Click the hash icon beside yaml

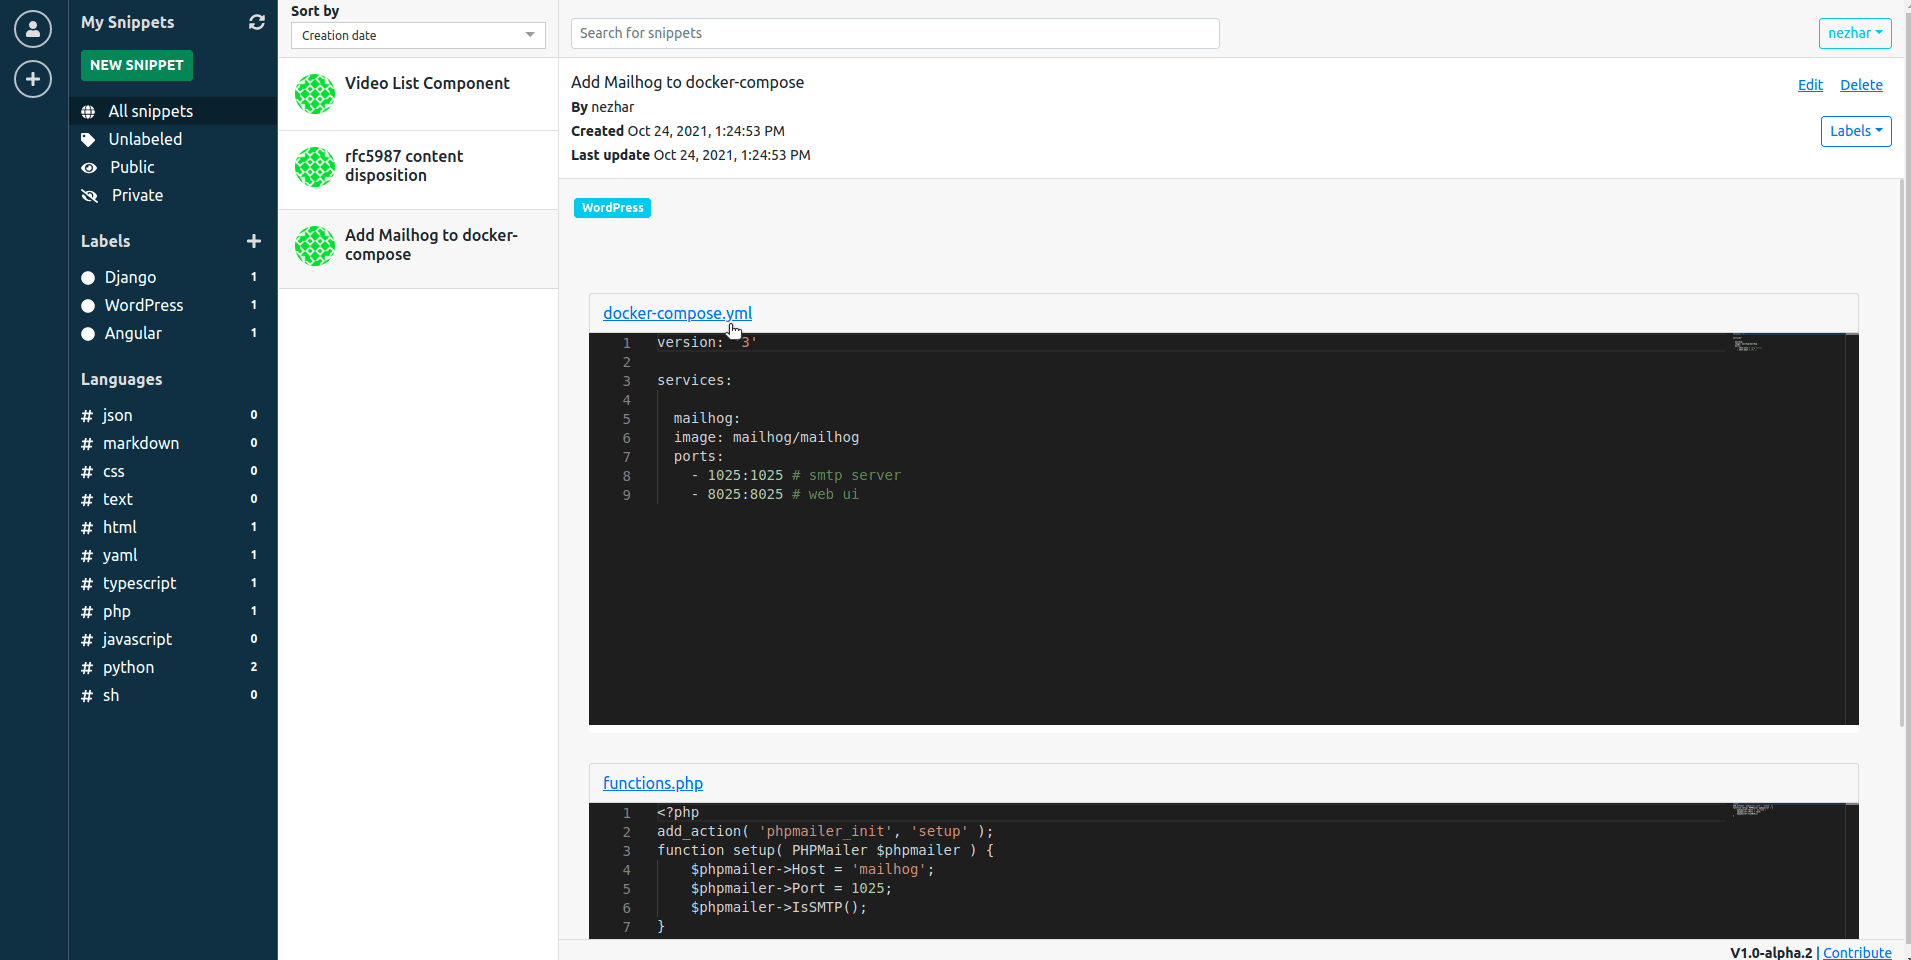coord(87,556)
